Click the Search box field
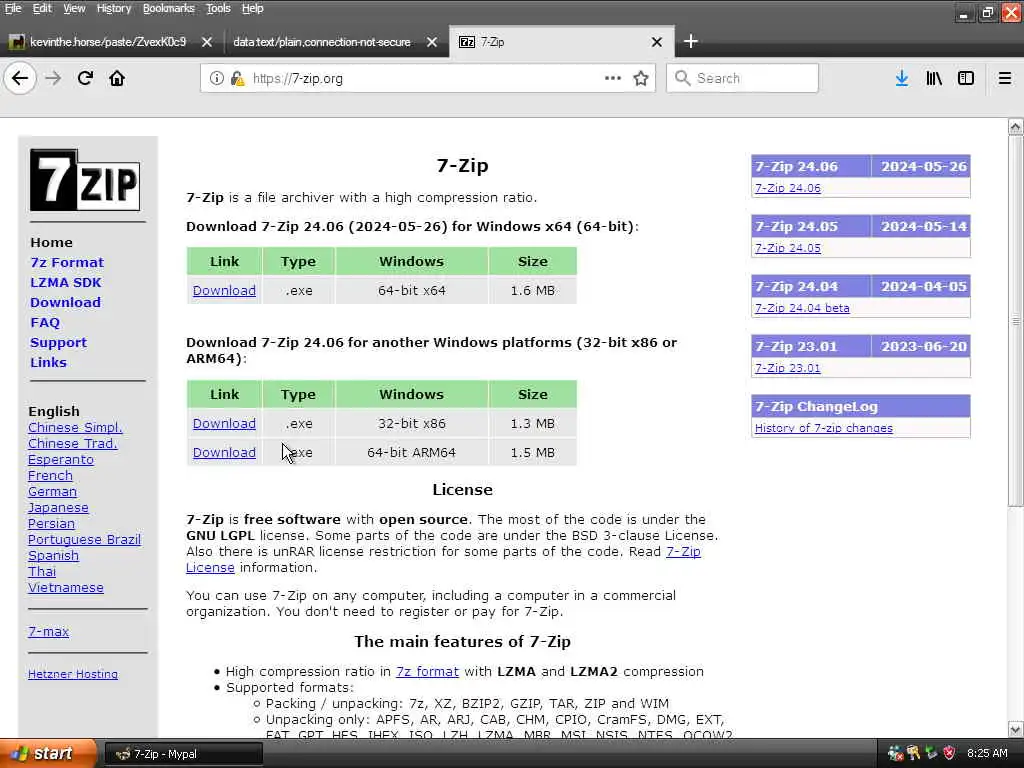 coord(742,78)
